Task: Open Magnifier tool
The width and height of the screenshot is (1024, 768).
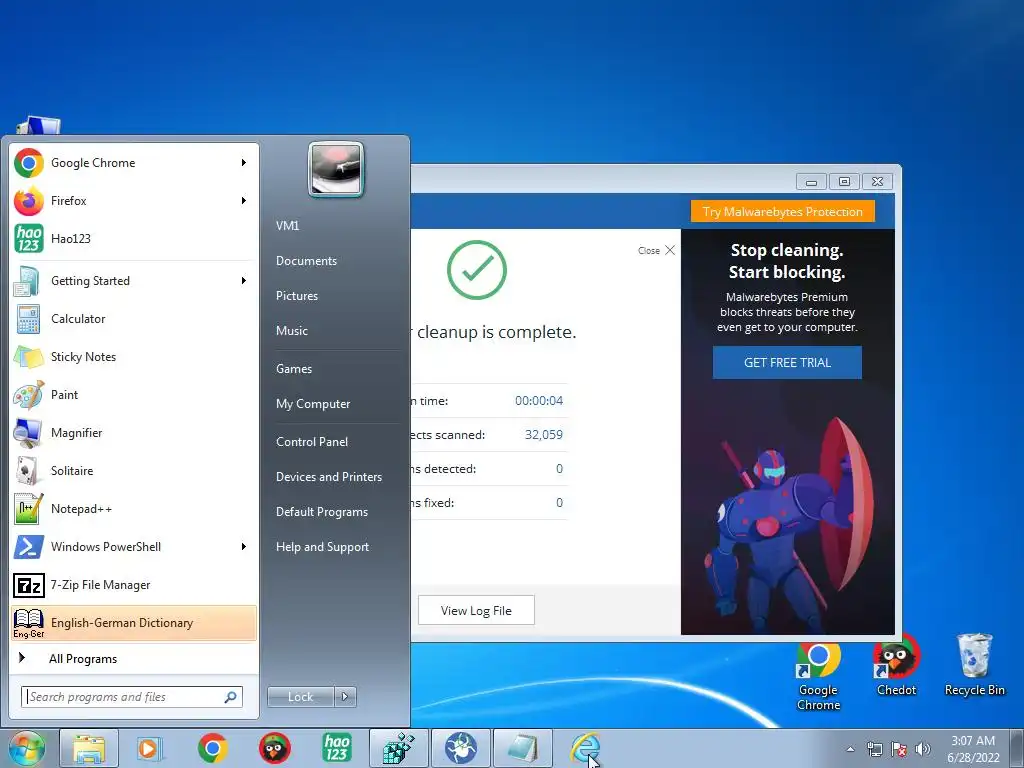Action: tap(134, 432)
